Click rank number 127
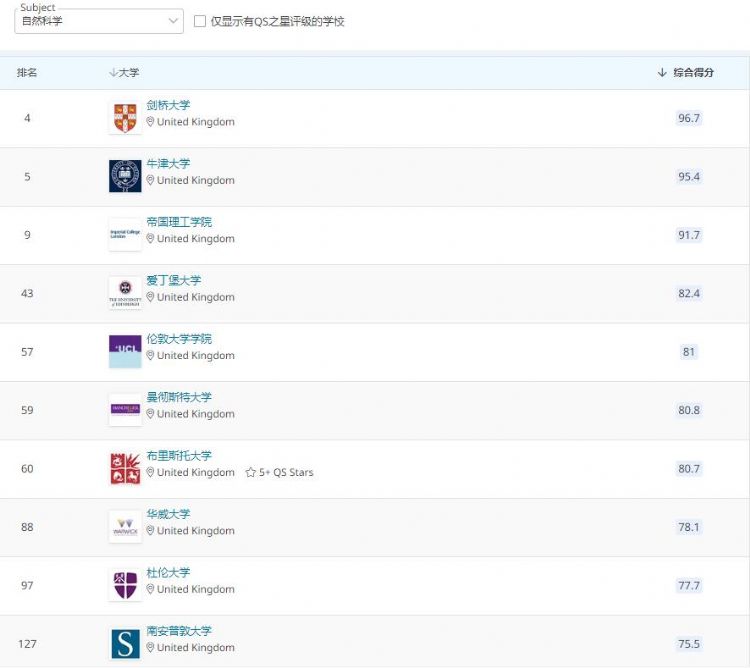The width and height of the screenshot is (750, 668). 27,644
